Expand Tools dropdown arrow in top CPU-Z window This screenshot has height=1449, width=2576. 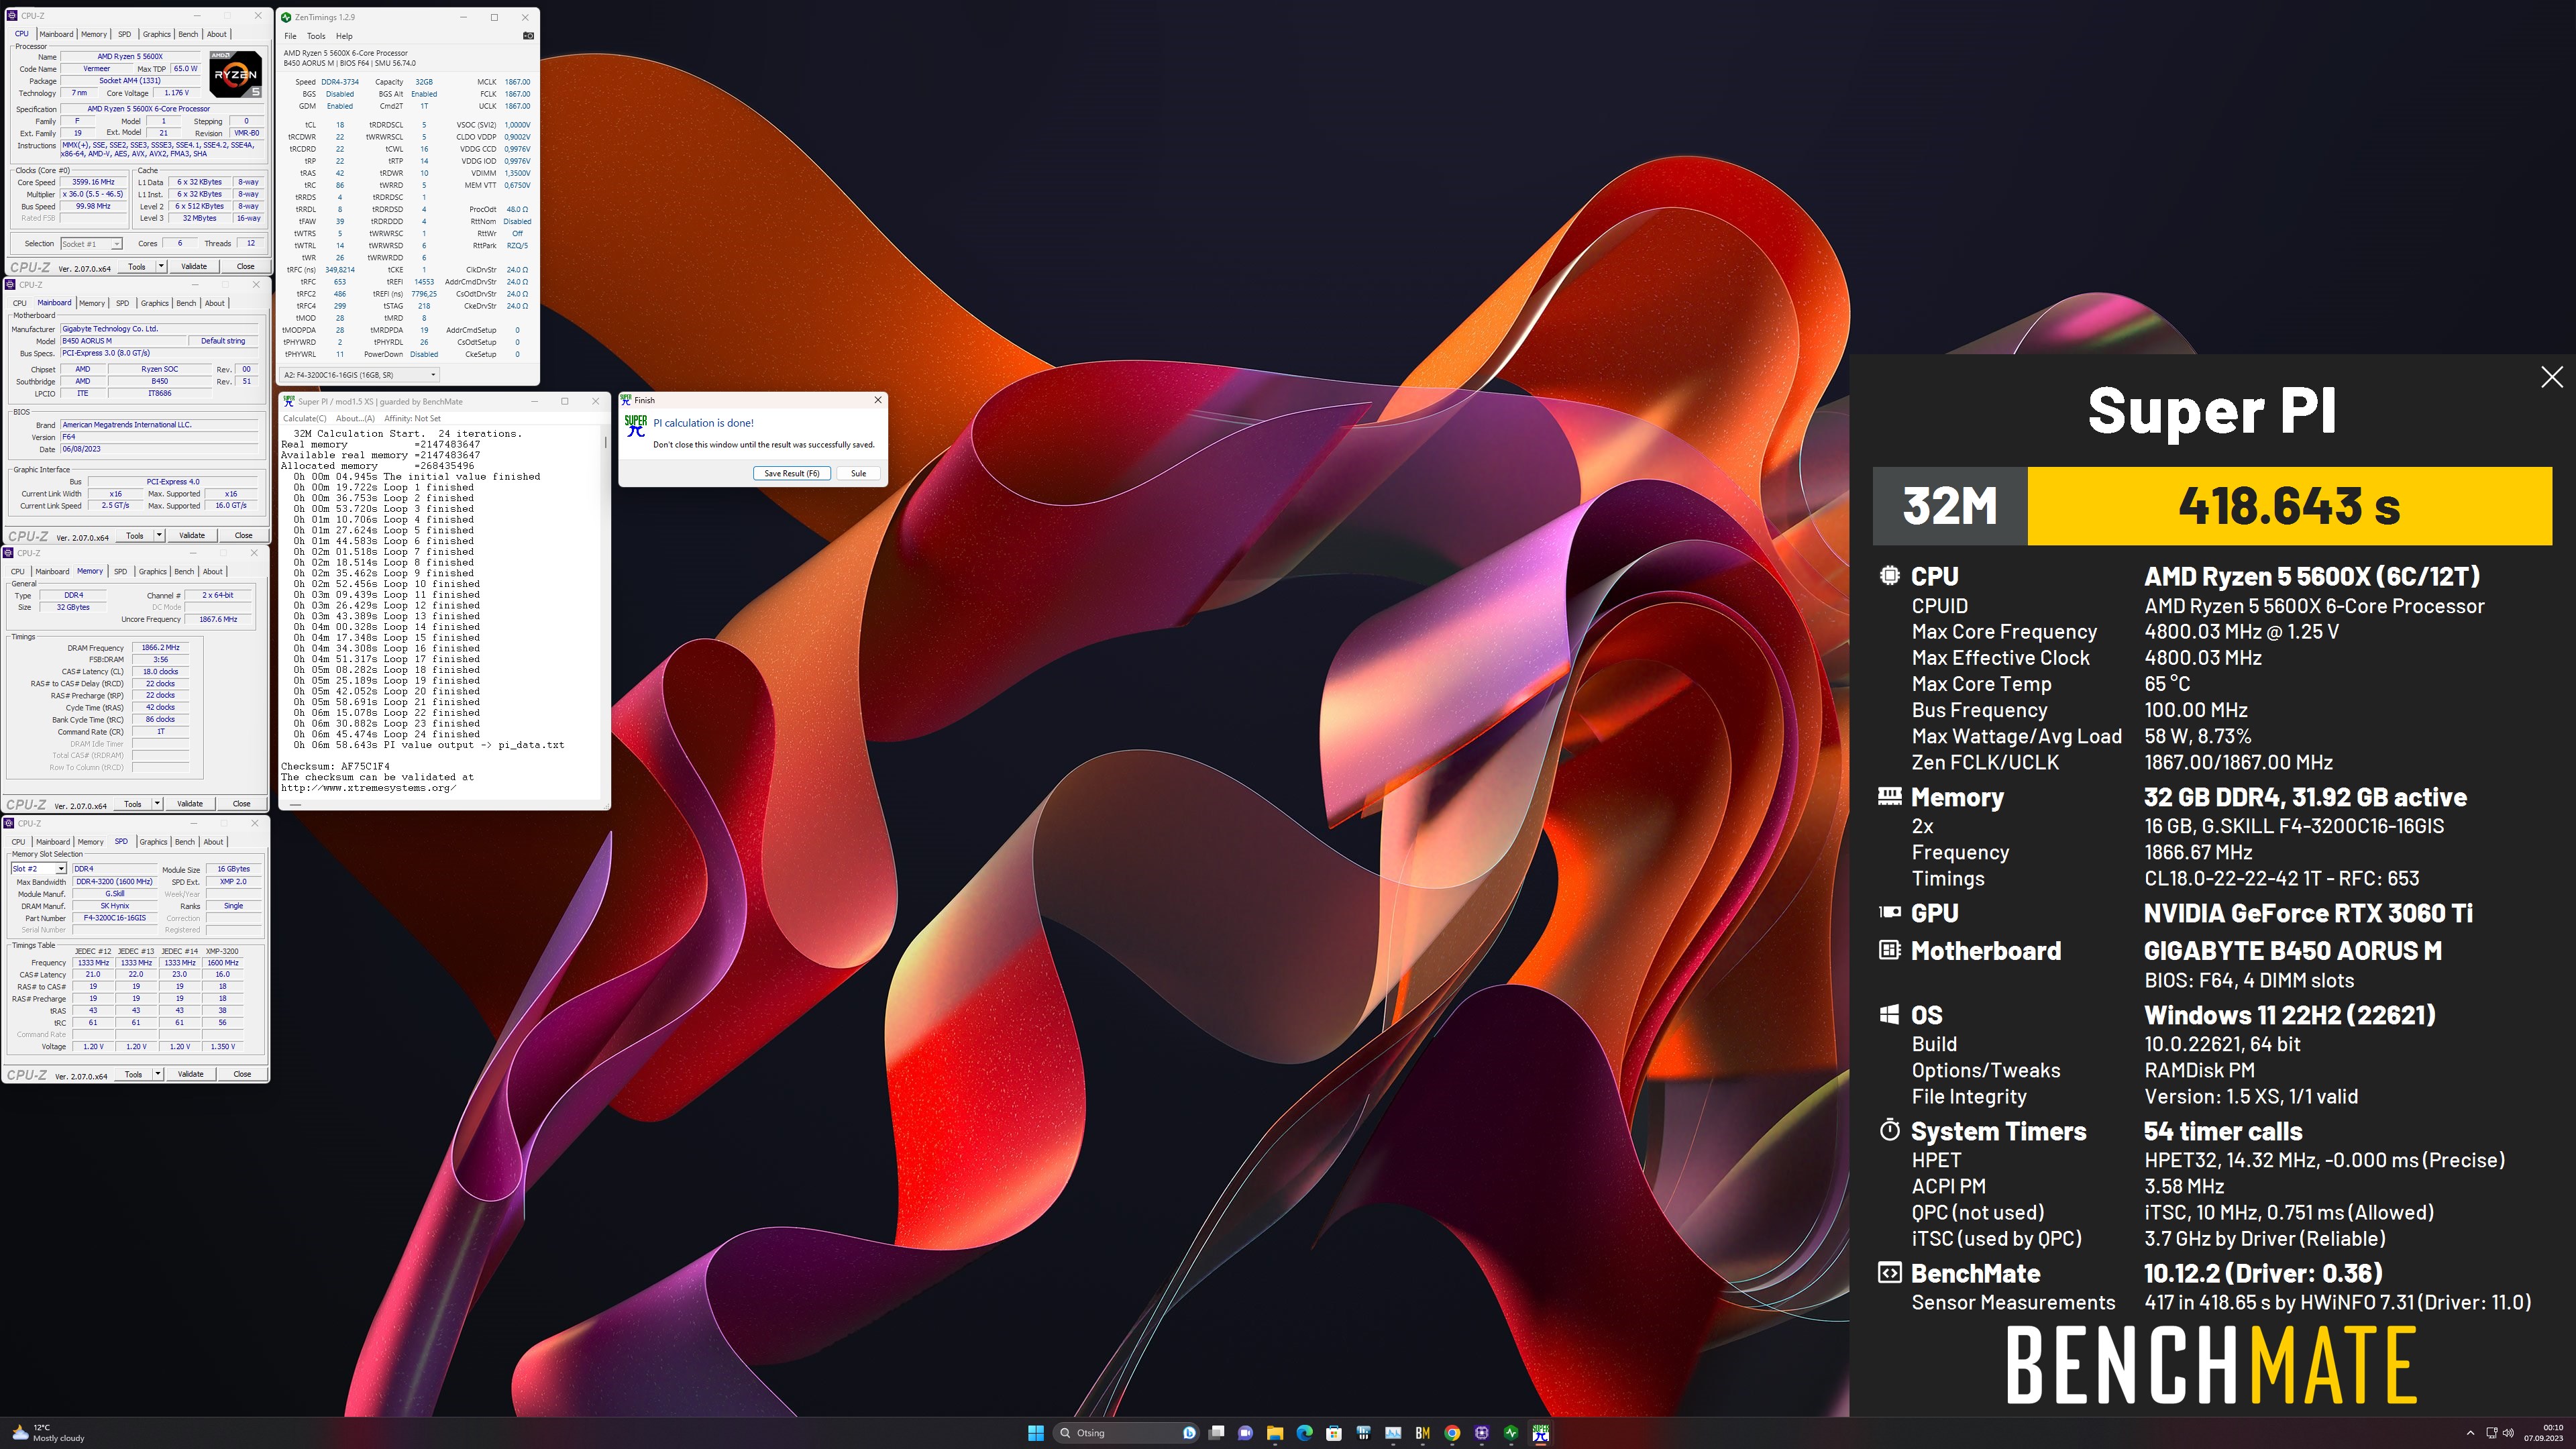(x=161, y=267)
